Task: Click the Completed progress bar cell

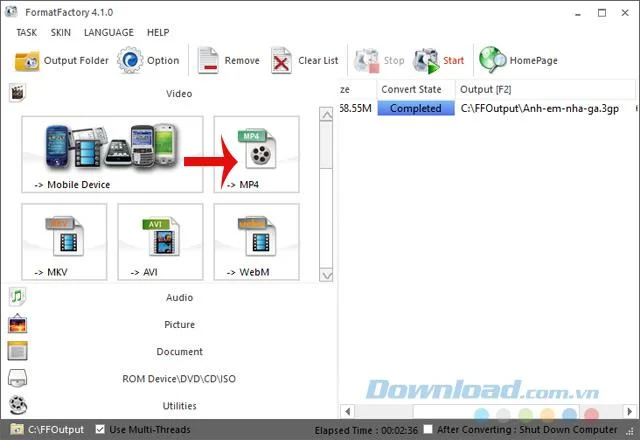Action: pos(416,108)
